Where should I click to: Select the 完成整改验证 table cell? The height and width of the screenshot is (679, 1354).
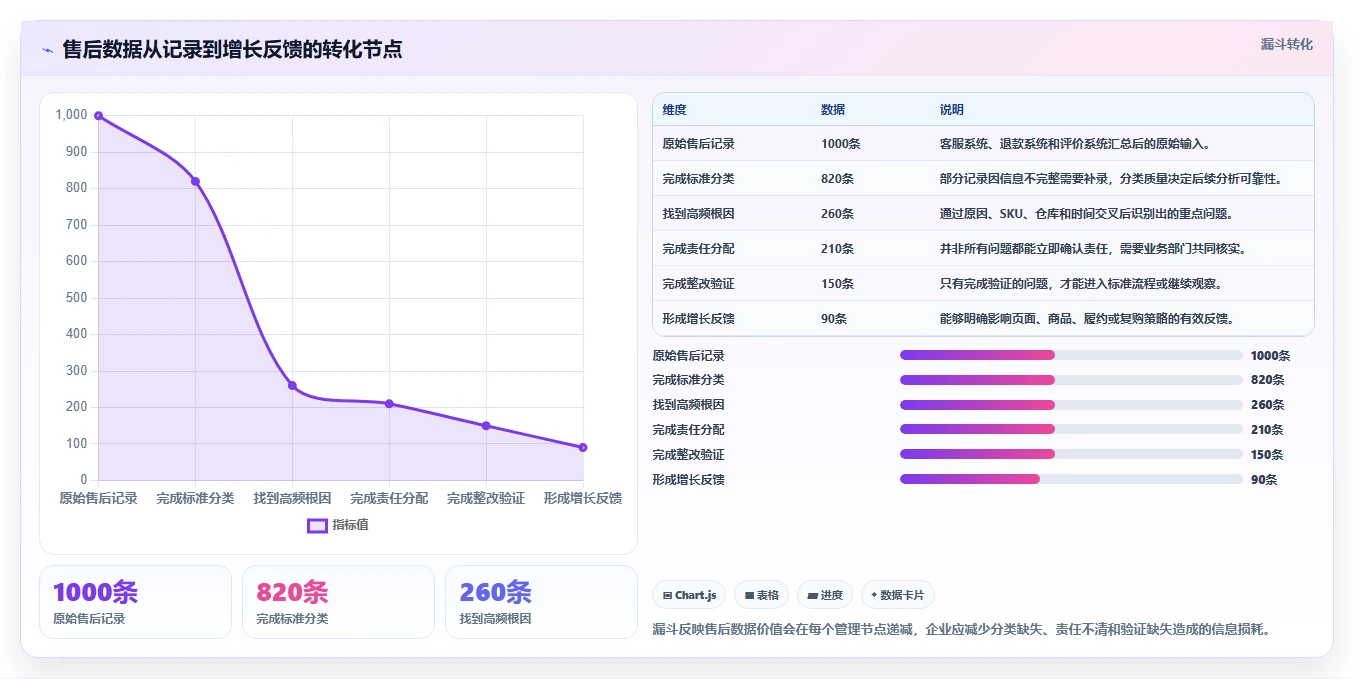click(698, 284)
